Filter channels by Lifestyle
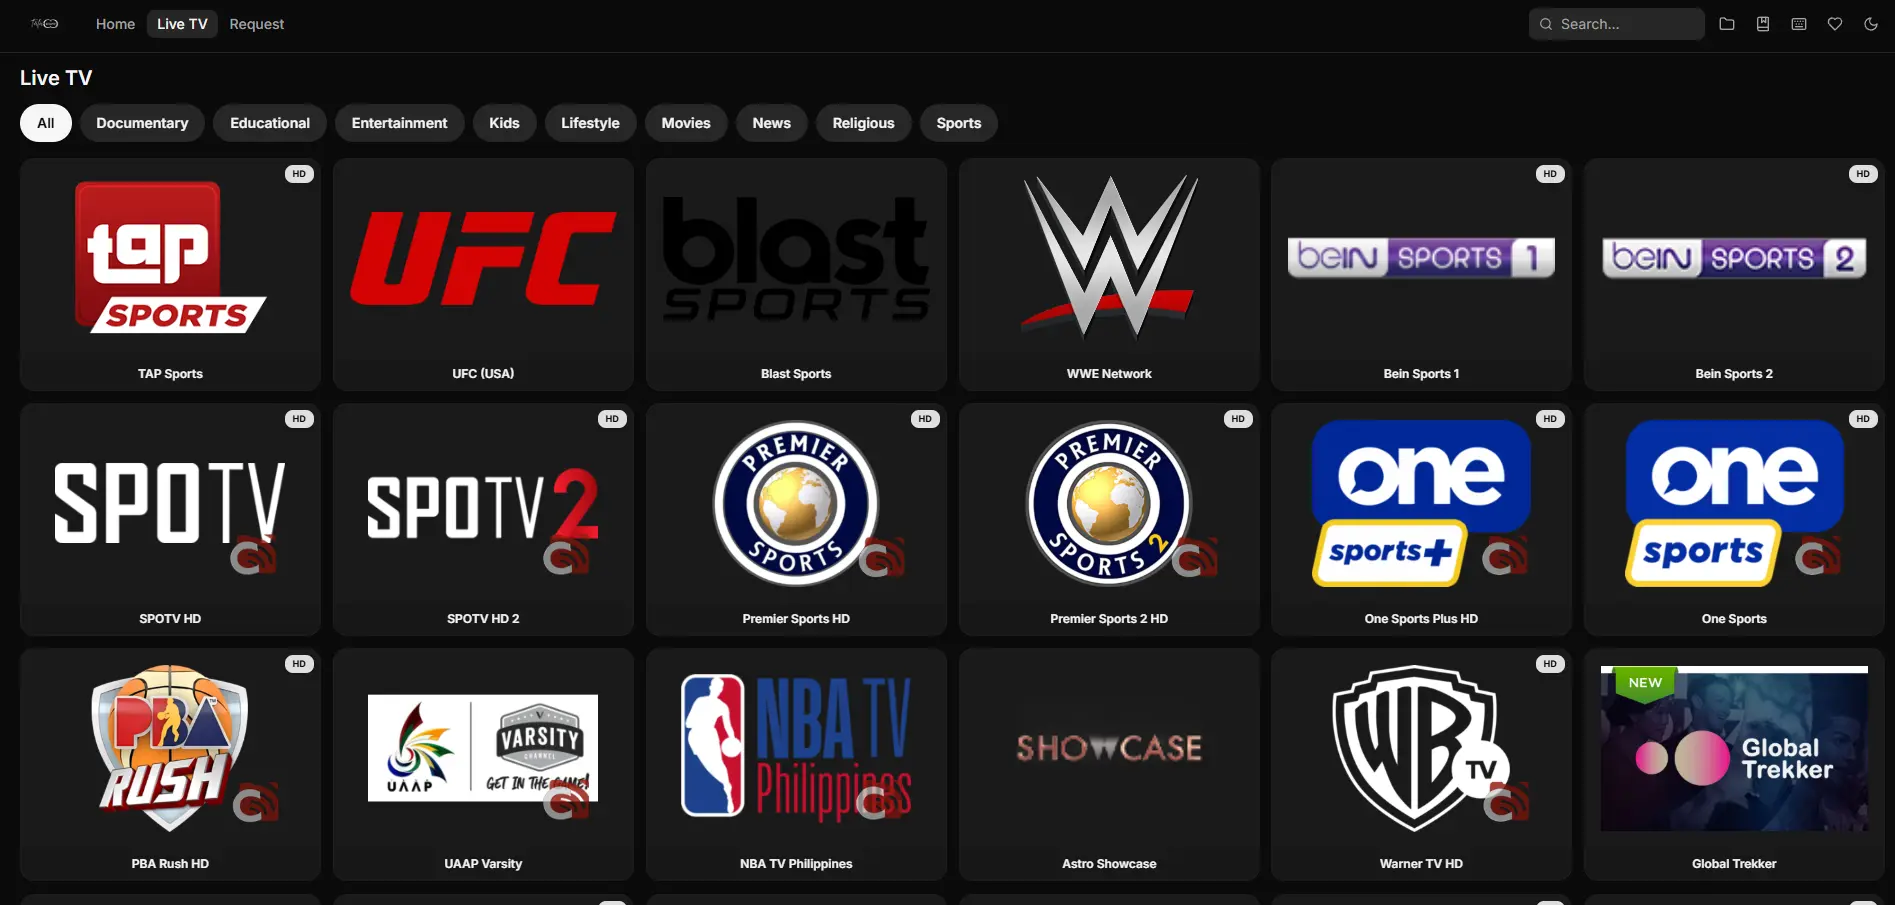This screenshot has height=905, width=1895. click(x=590, y=123)
